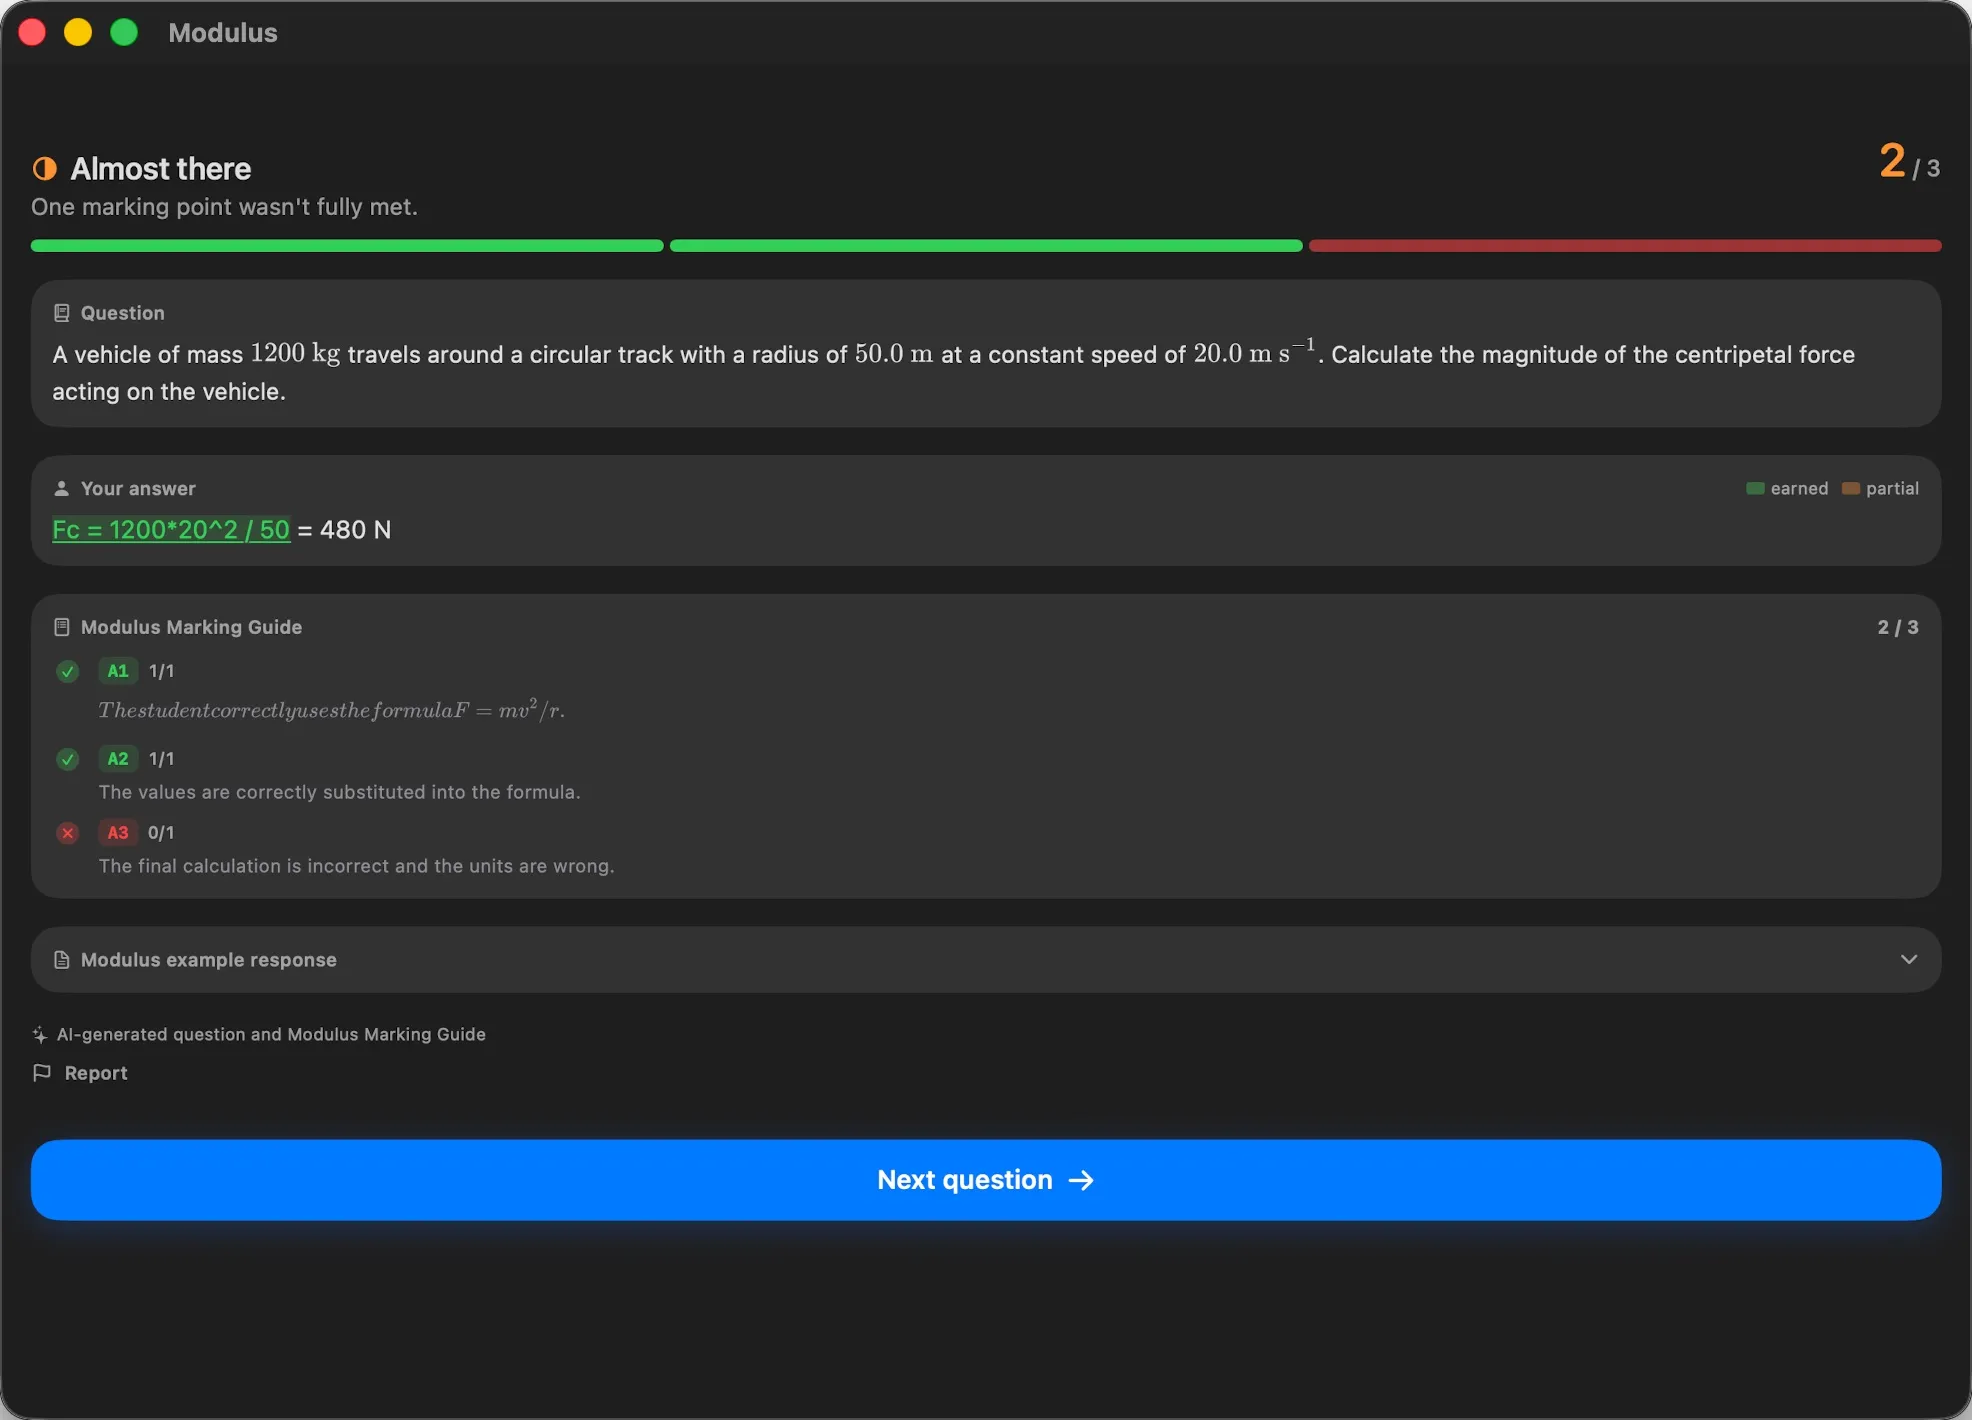The height and width of the screenshot is (1420, 1972).
Task: Click the A1 marking point badge
Action: pyautogui.click(x=118, y=671)
